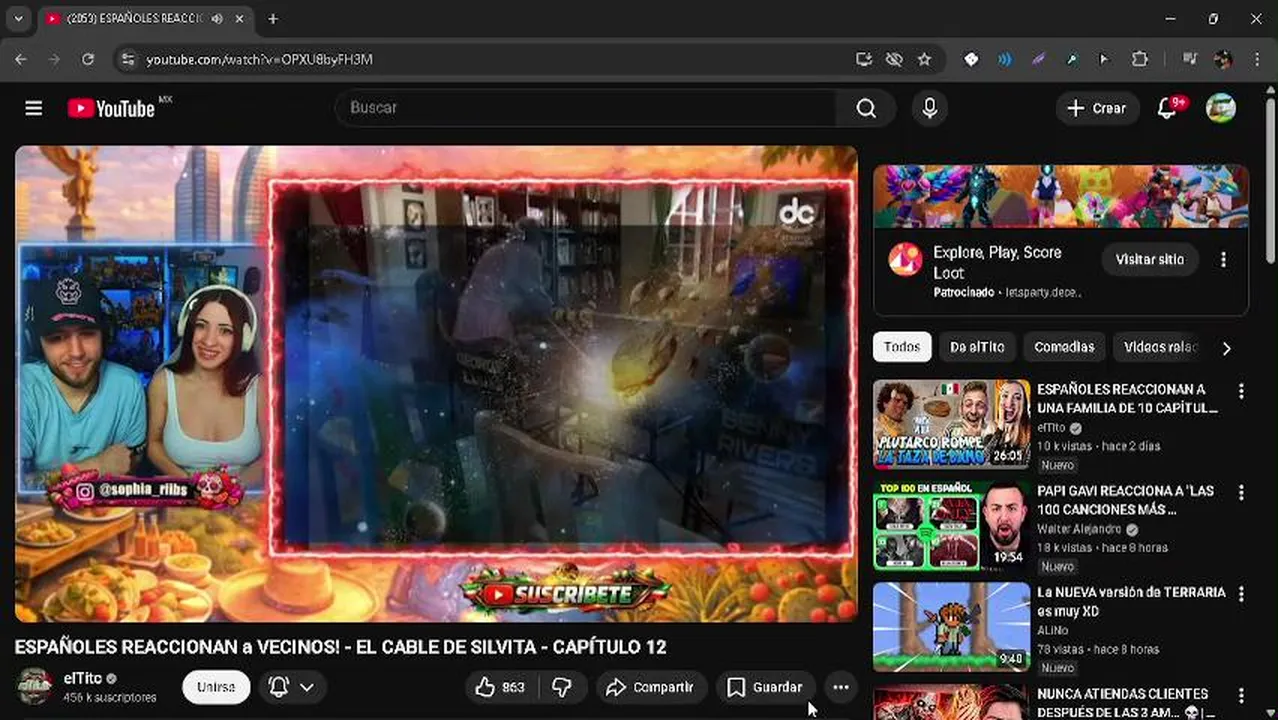1278x720 pixels.
Task: Click the crossed-eye icon in address bar
Action: (894, 59)
